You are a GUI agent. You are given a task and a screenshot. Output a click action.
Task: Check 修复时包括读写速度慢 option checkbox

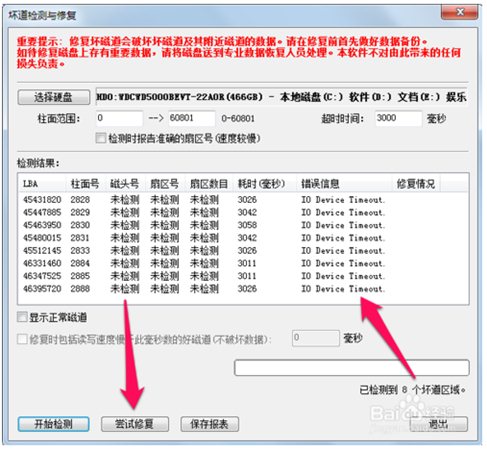pyautogui.click(x=22, y=339)
